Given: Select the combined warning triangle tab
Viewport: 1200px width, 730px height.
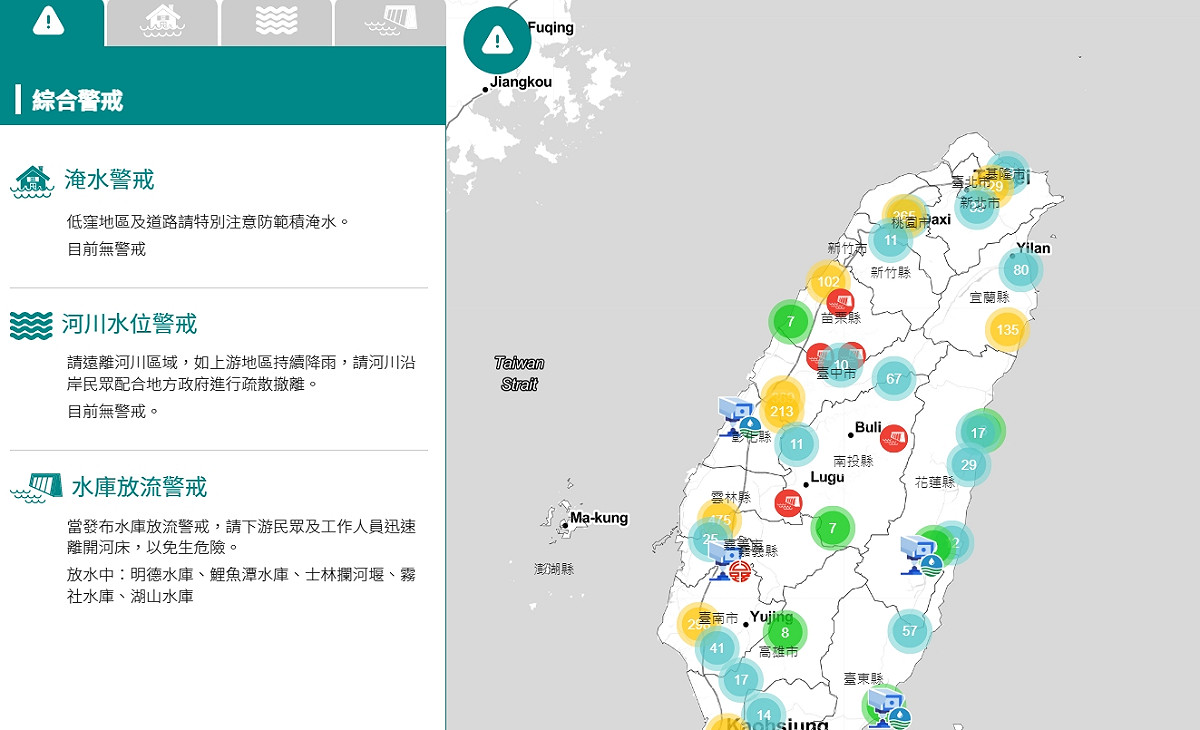Looking at the screenshot, I should [50, 22].
